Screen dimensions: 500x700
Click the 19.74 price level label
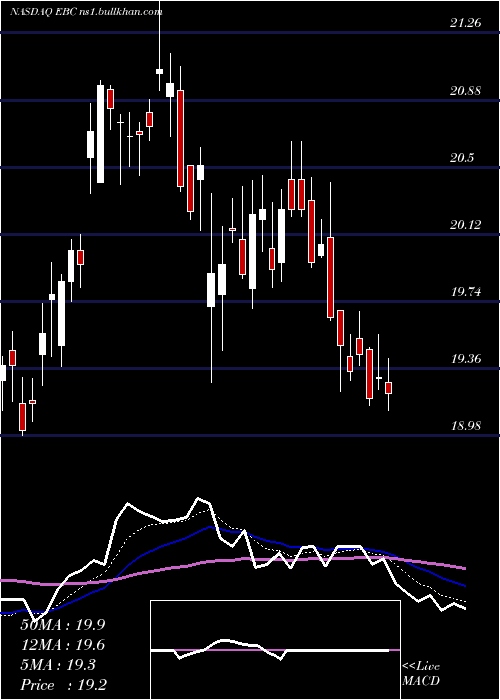click(466, 292)
